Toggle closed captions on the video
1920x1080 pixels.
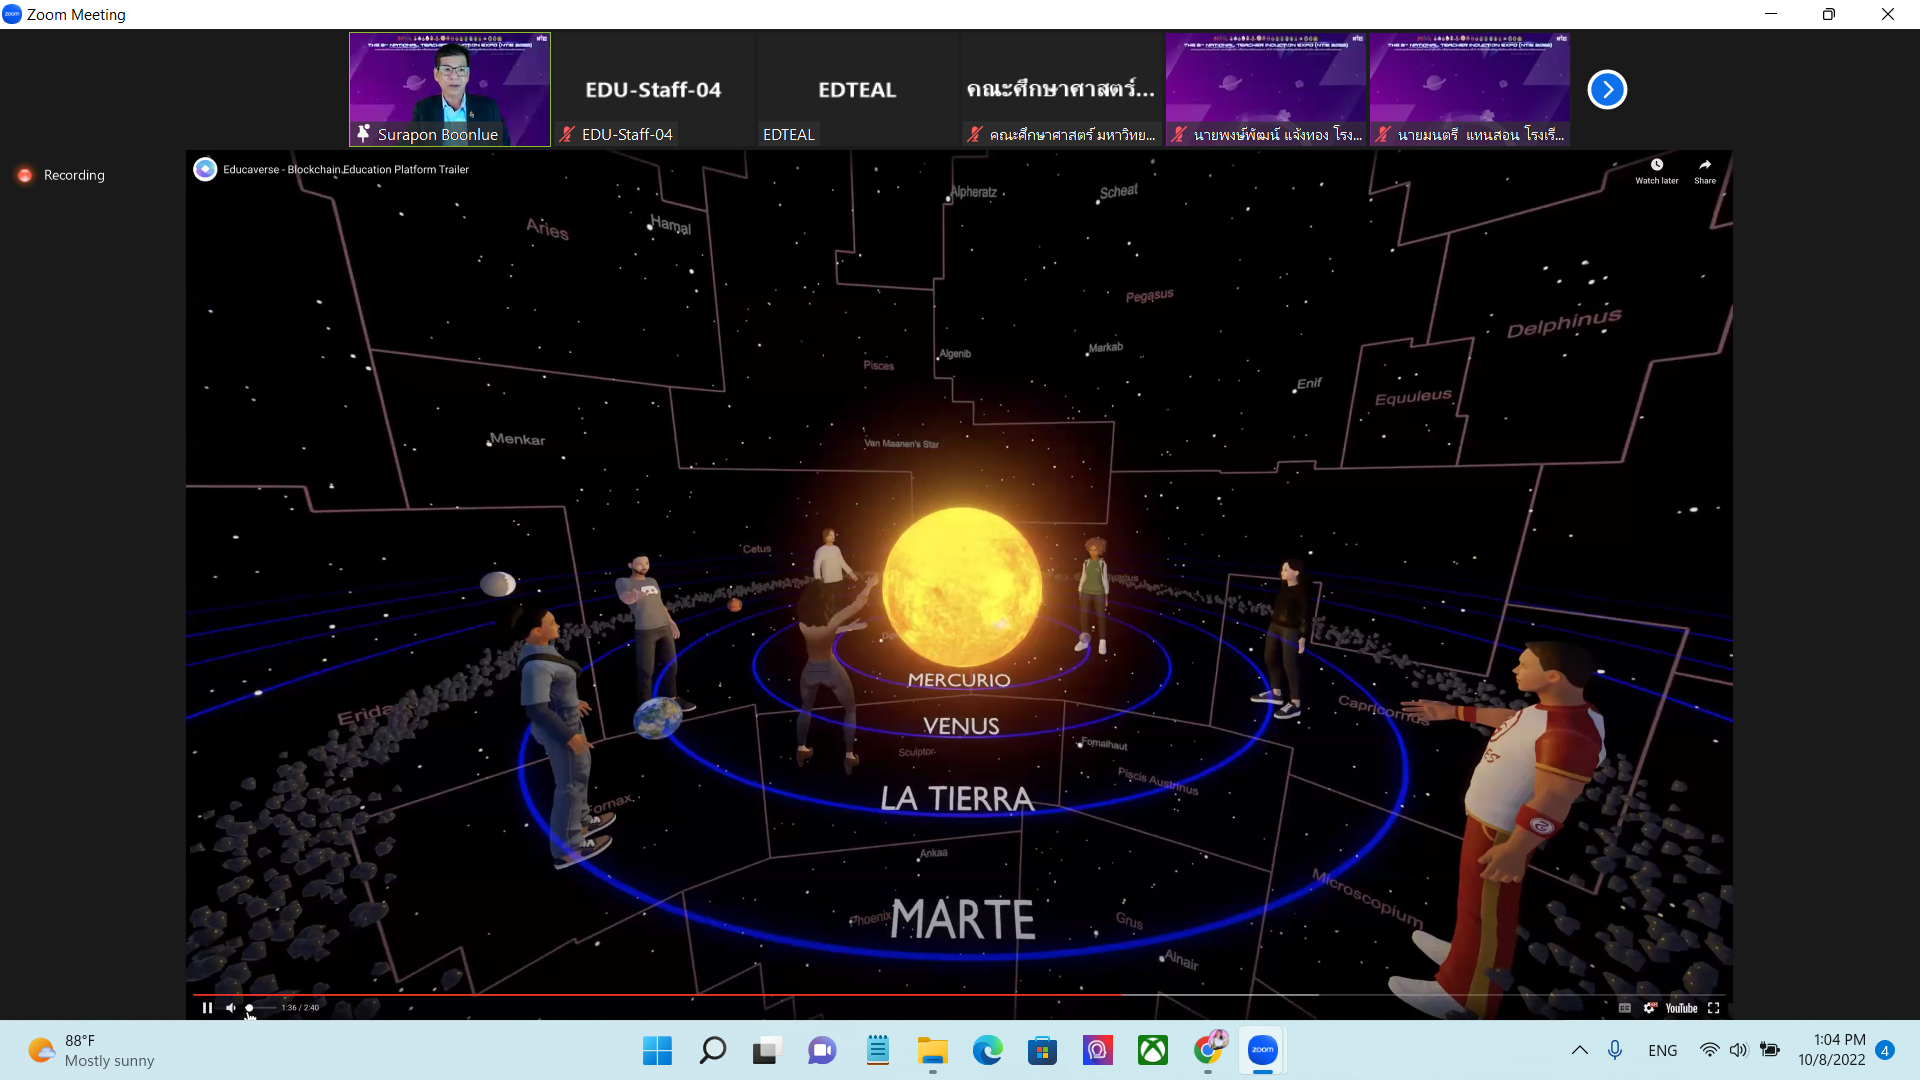pyautogui.click(x=1625, y=1008)
